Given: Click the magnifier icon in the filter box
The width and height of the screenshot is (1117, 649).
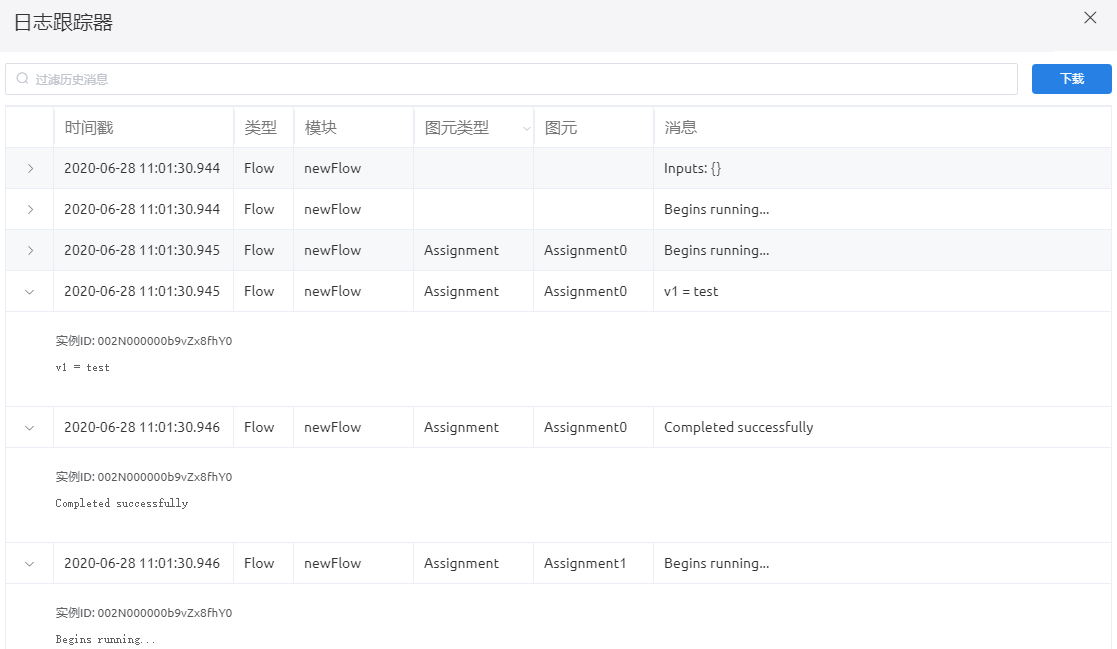Looking at the screenshot, I should tap(23, 78).
